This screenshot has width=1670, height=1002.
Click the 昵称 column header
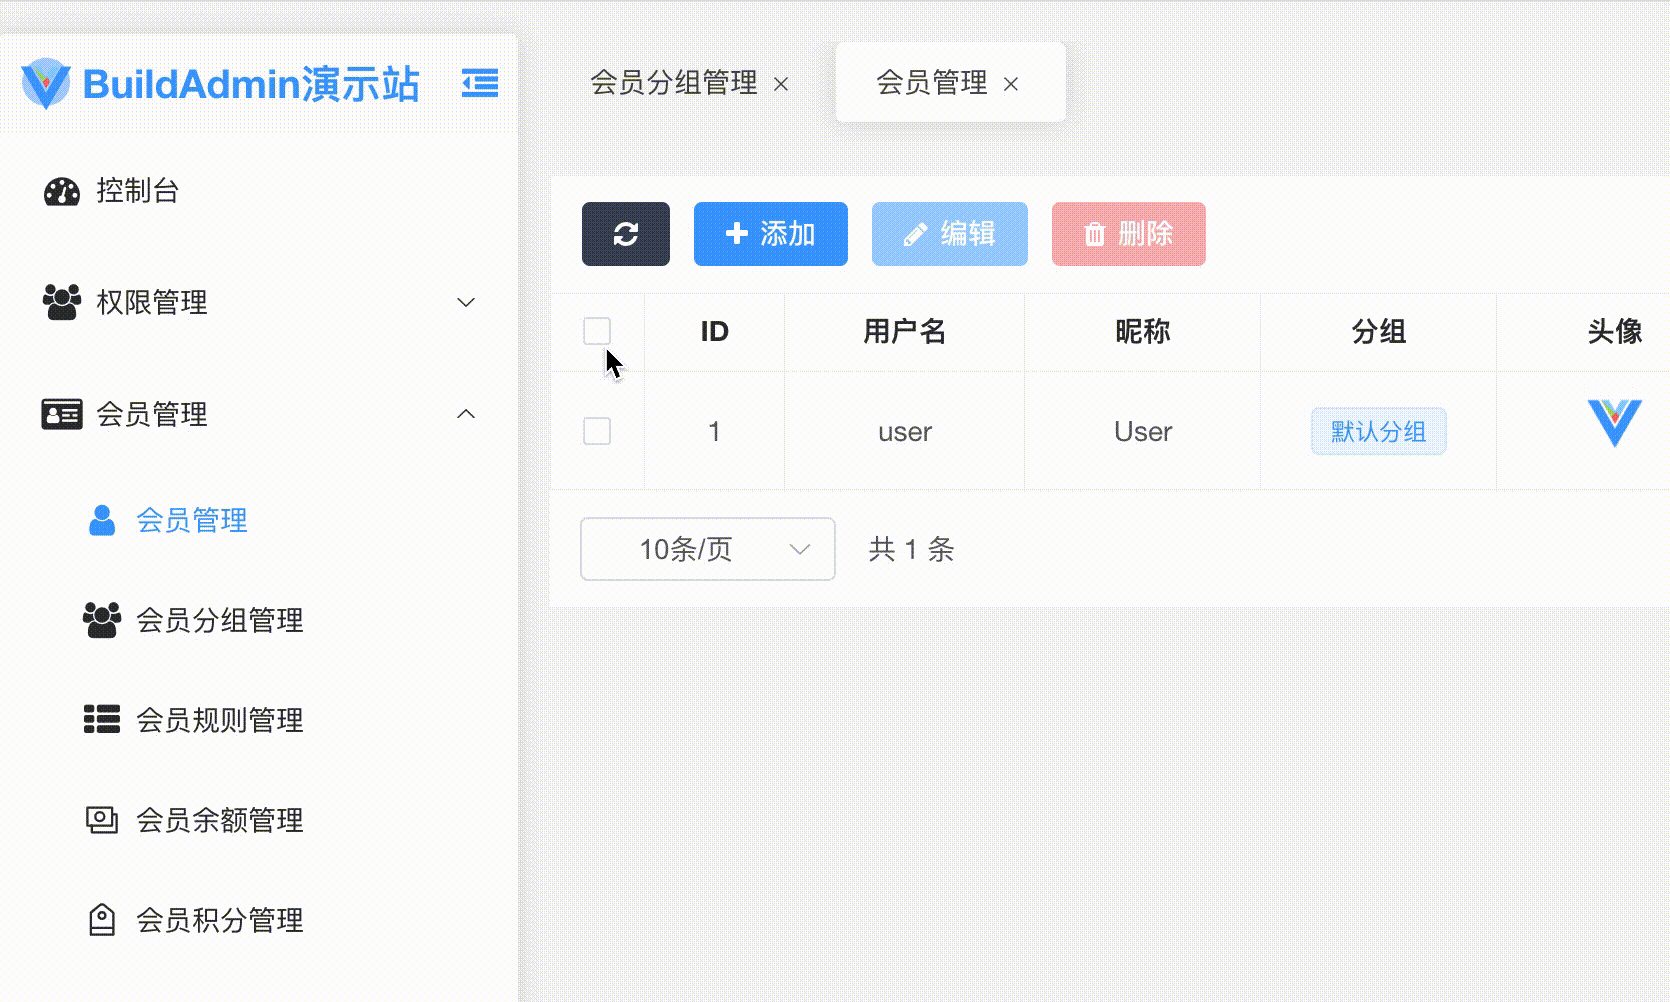click(x=1143, y=331)
